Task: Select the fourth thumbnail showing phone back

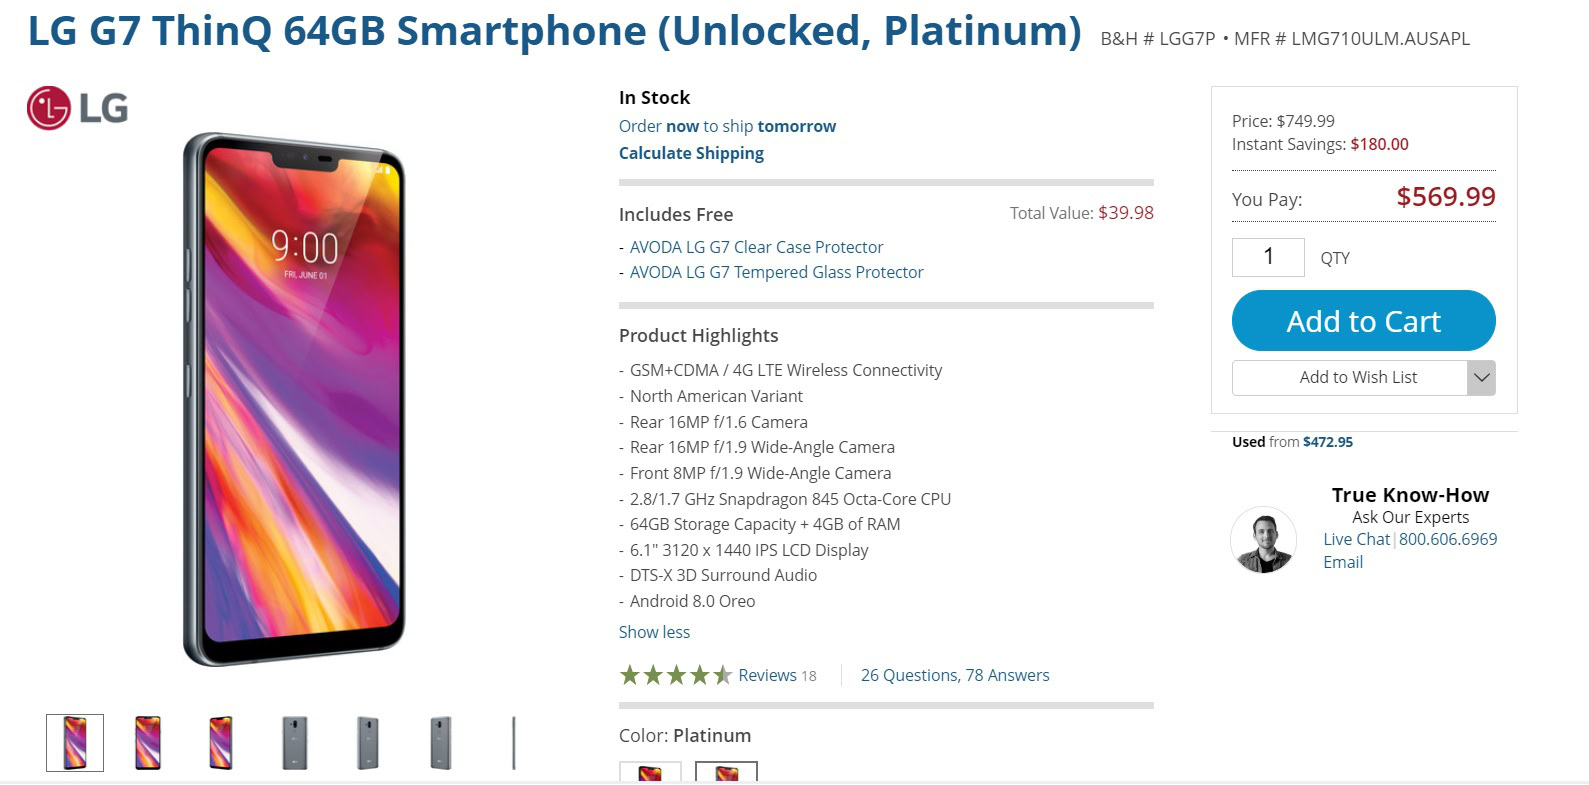Action: tap(295, 743)
